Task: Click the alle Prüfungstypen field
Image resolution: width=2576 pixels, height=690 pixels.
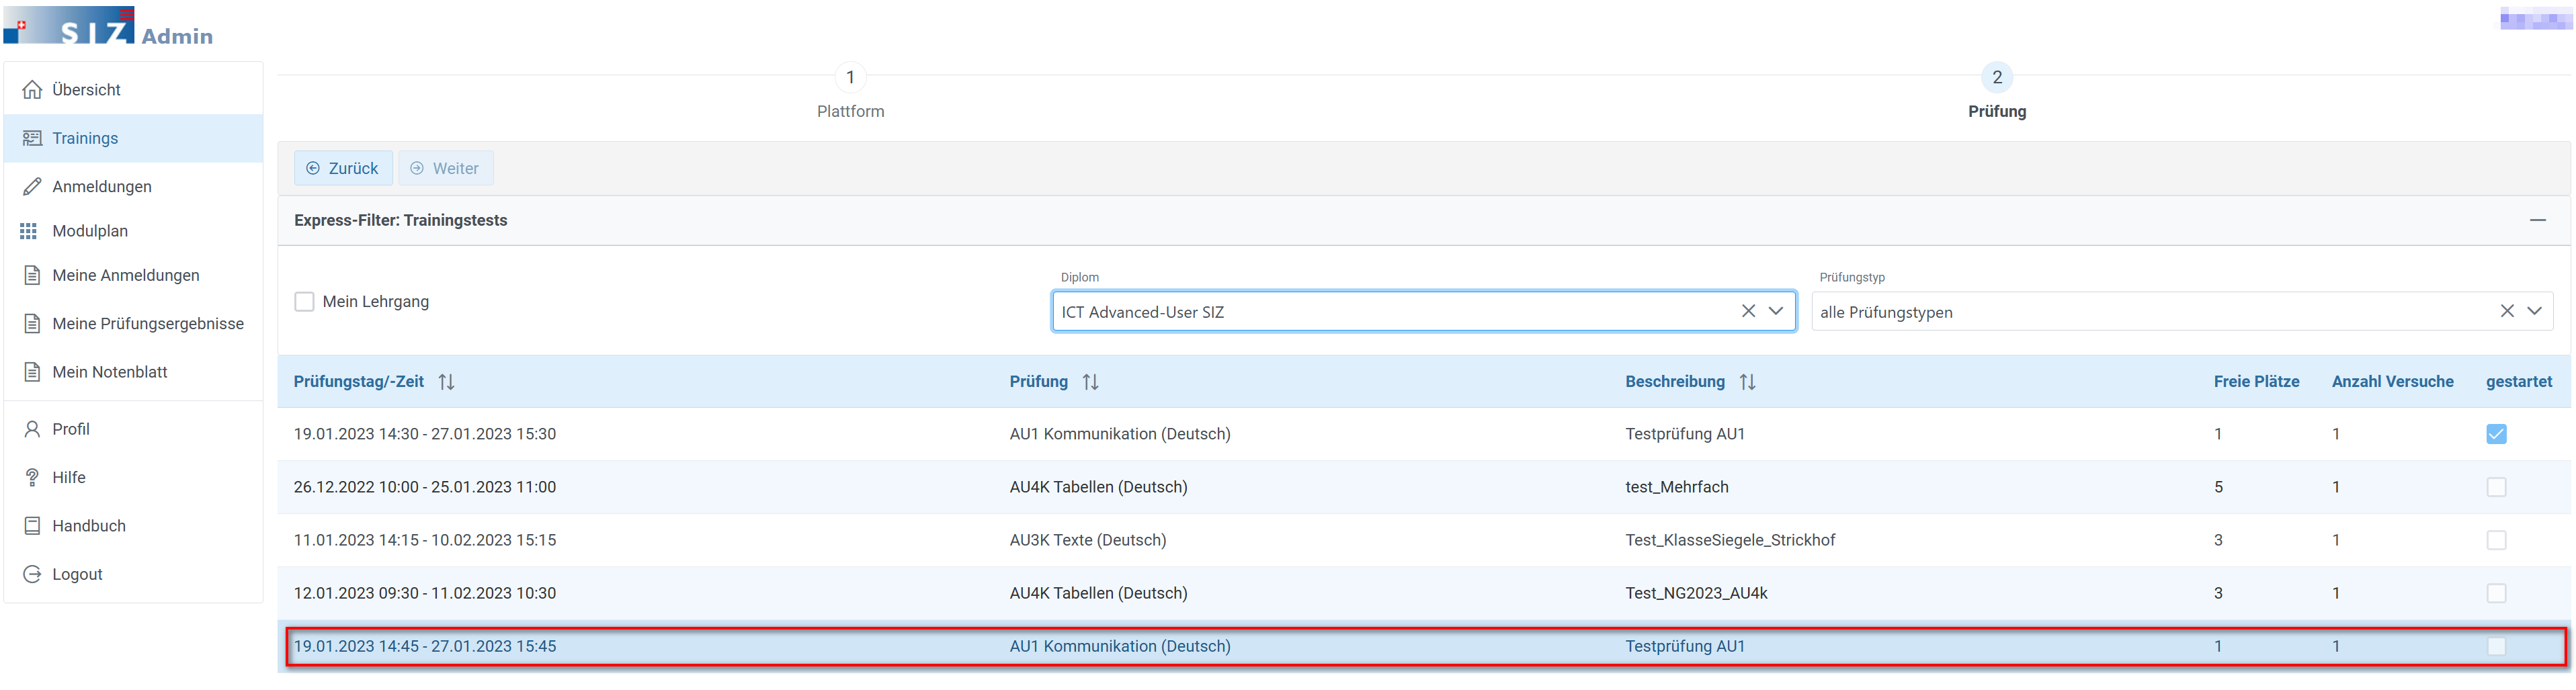Action: 2182,312
